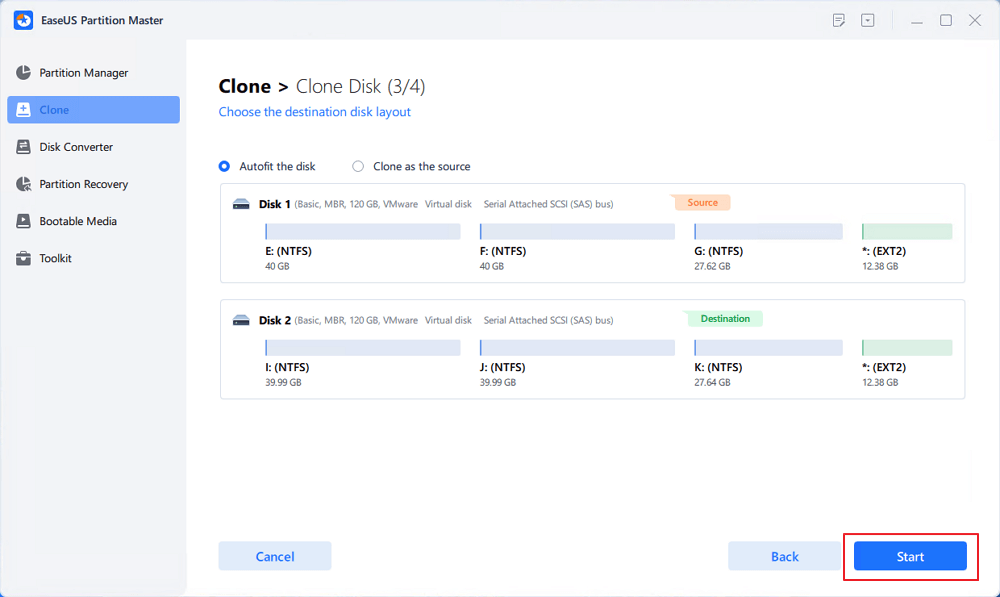The image size is (1000, 597).
Task: Click the J: (NTFS) partition on destination disk
Action: (x=577, y=347)
